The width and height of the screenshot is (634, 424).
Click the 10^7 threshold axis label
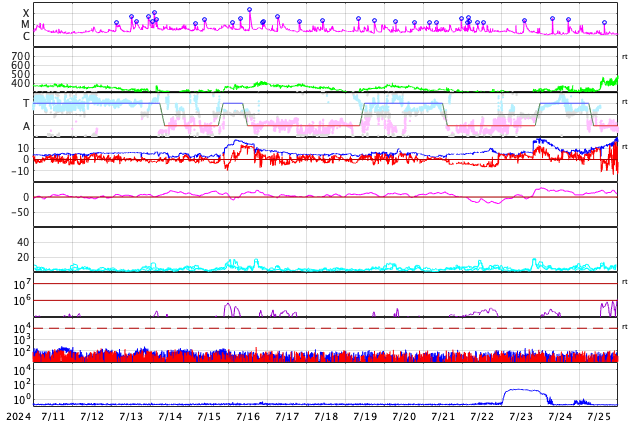coord(21,284)
